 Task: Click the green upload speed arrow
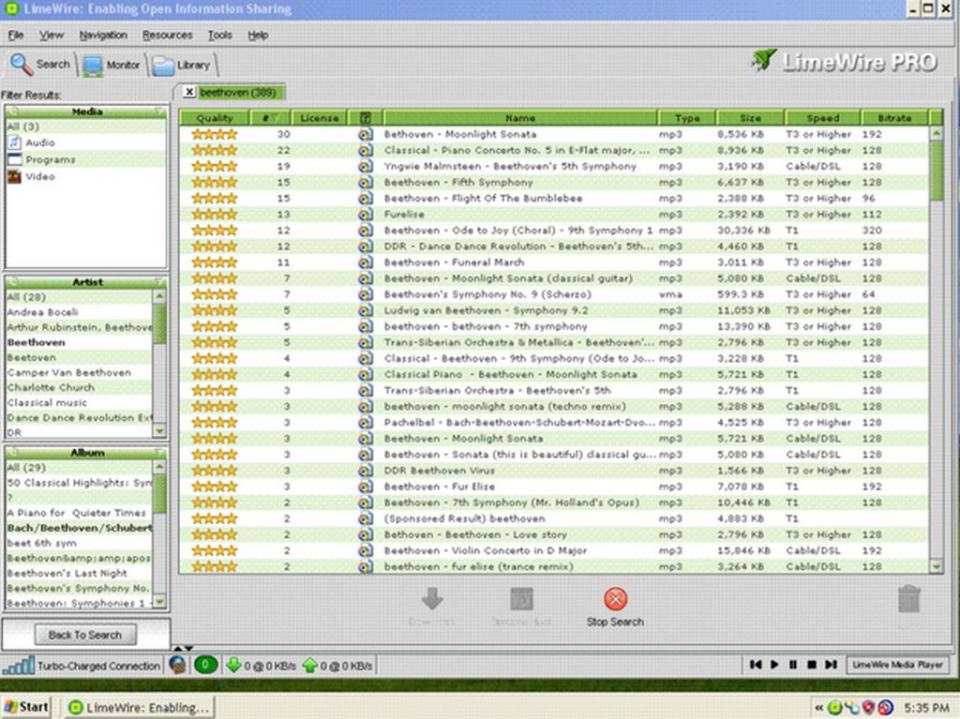click(310, 665)
